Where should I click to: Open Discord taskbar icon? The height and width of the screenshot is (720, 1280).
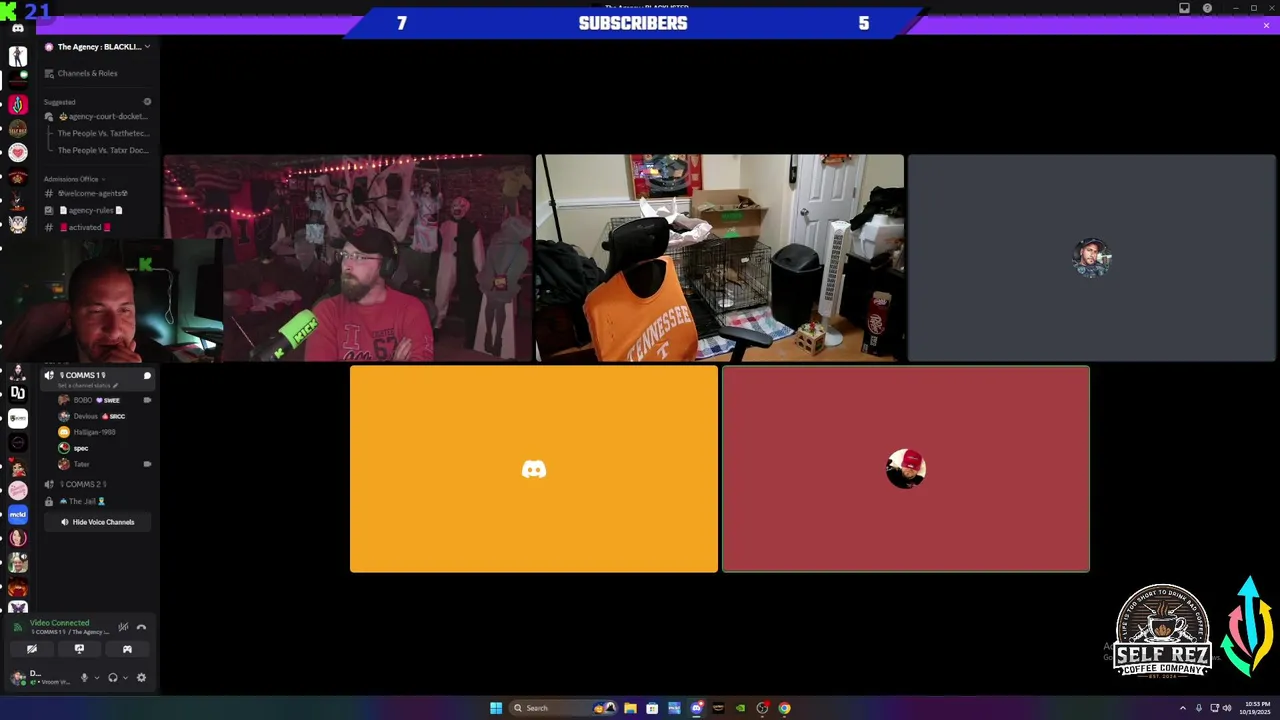coord(696,708)
